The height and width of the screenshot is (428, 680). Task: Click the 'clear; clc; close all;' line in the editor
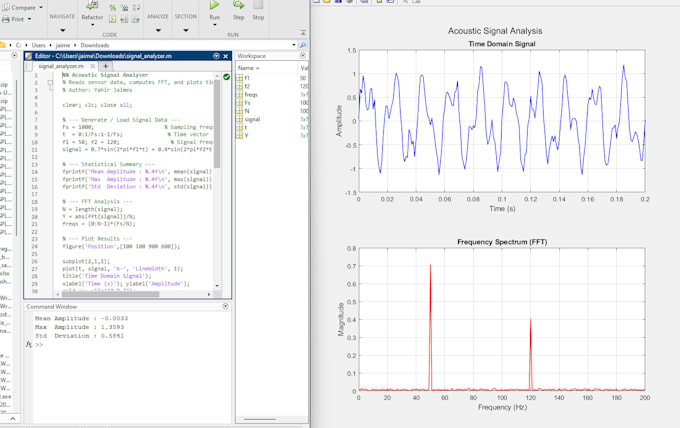pyautogui.click(x=97, y=105)
